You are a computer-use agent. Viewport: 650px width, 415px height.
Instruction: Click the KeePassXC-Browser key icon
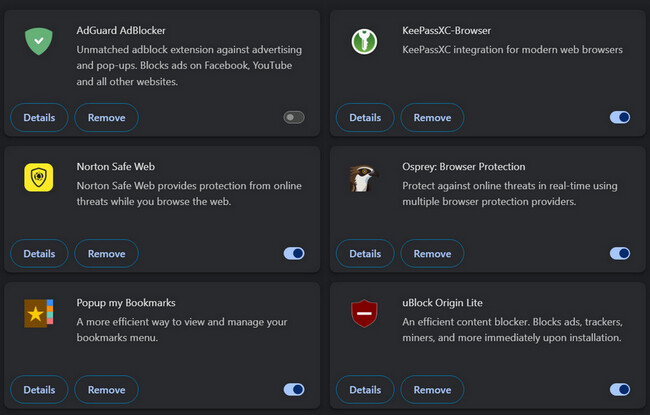pyautogui.click(x=364, y=41)
